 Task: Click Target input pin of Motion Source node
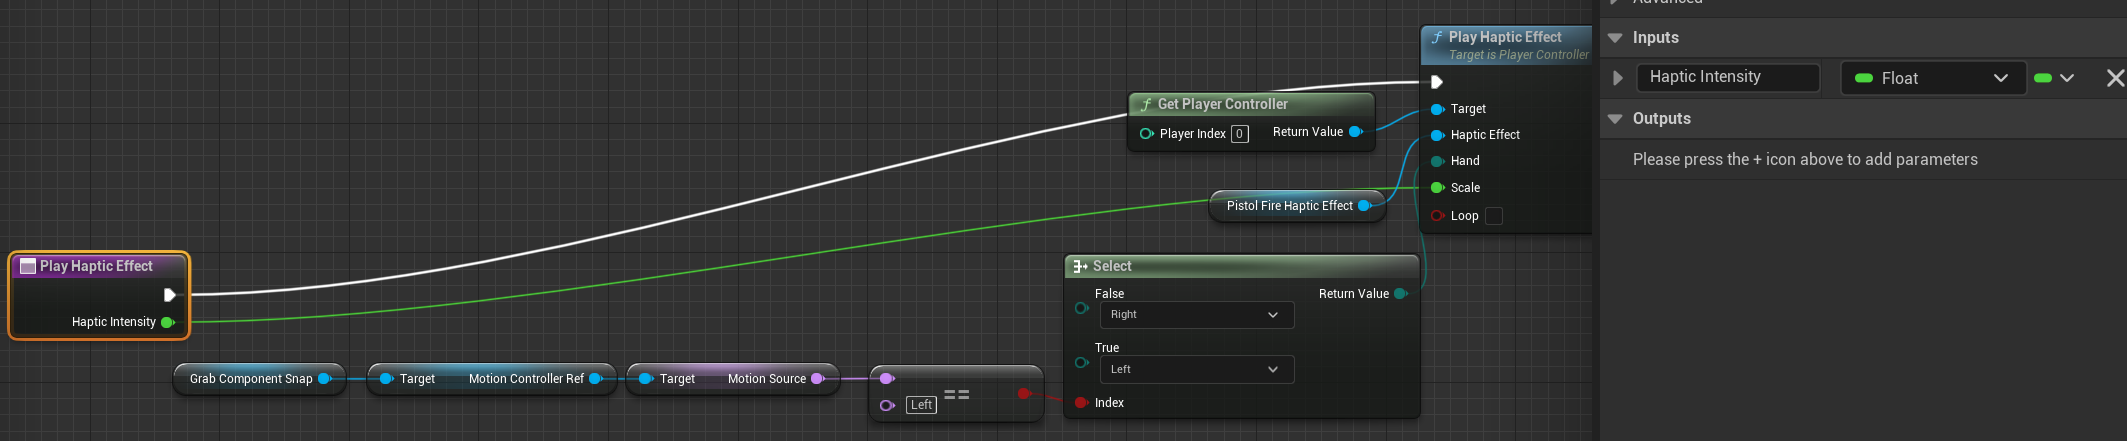click(x=646, y=379)
